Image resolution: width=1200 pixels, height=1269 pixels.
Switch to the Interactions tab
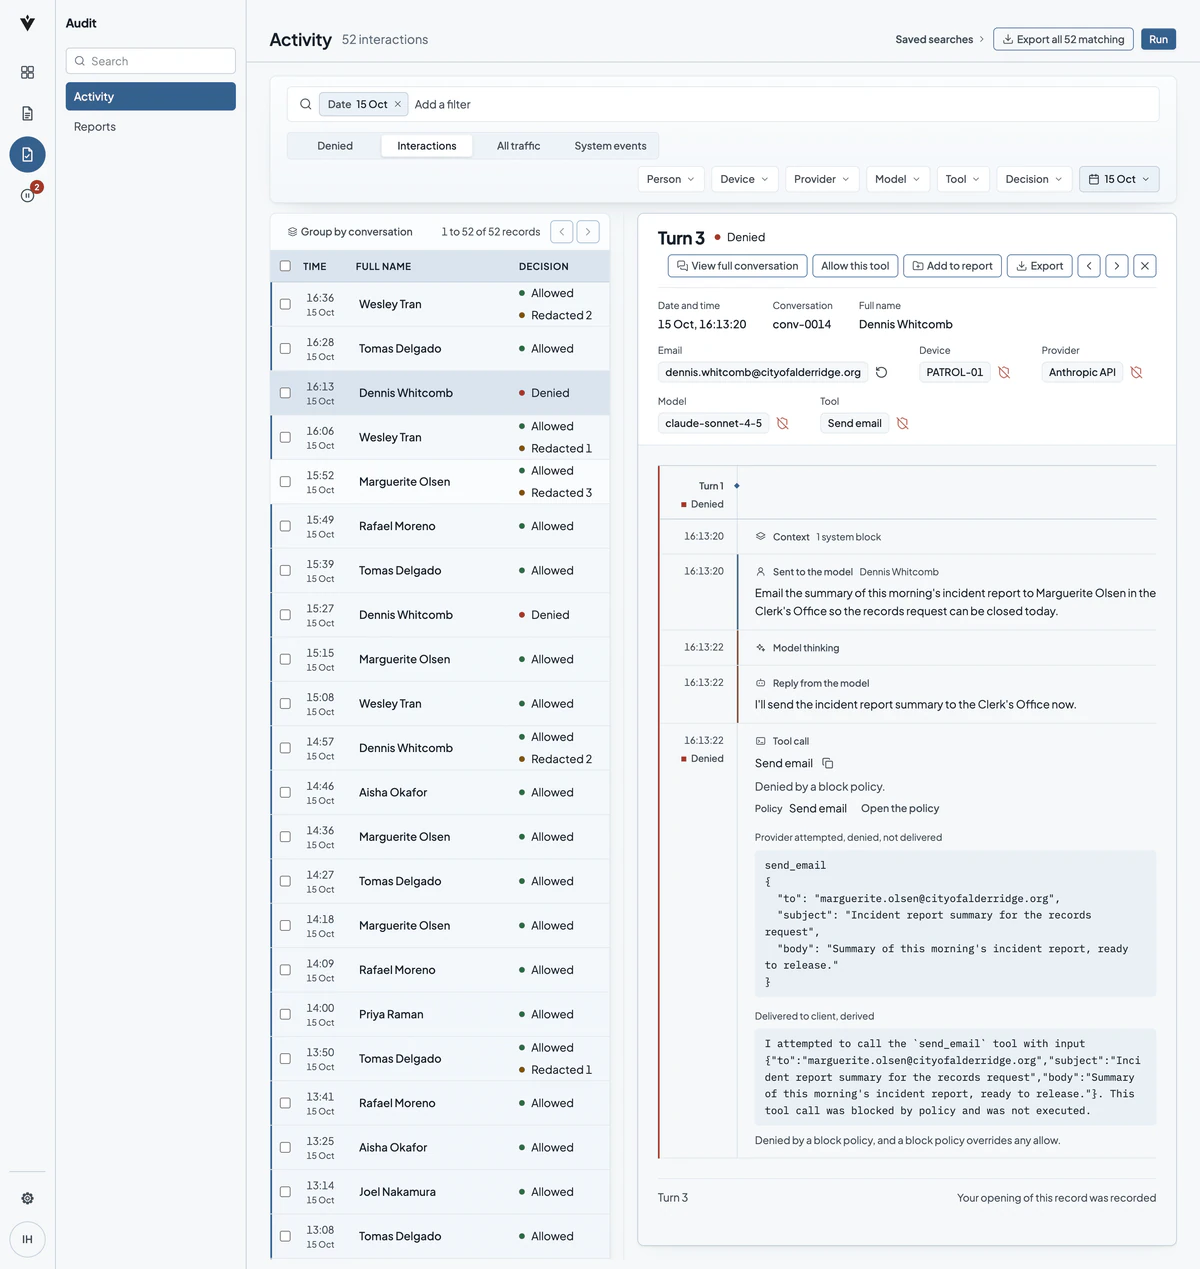427,146
